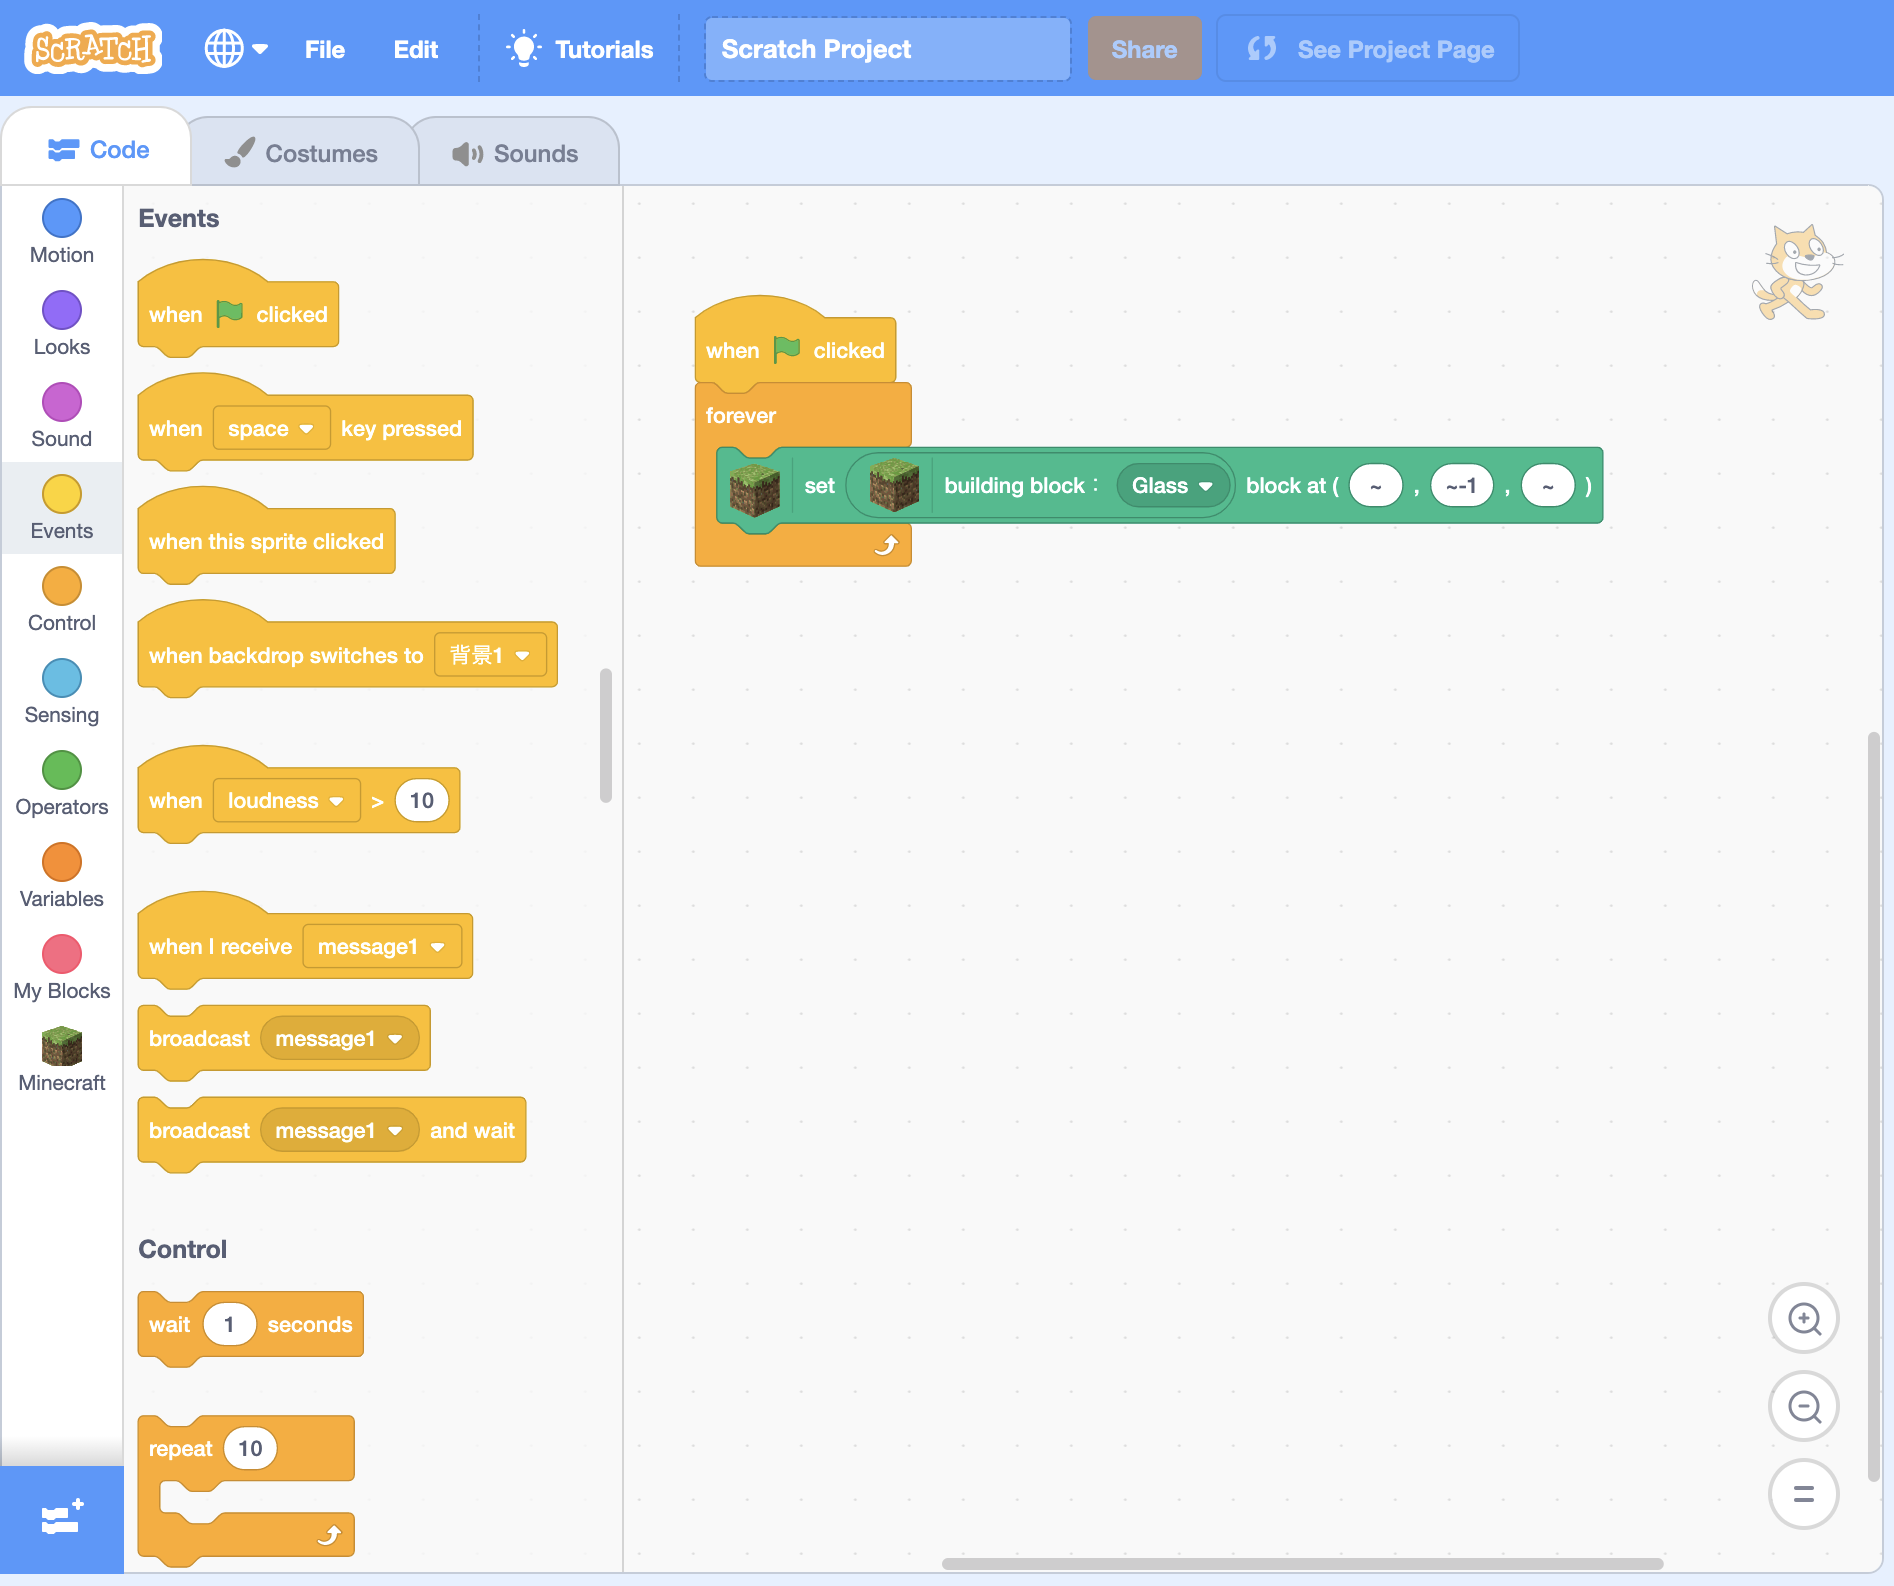Click the Add Extension button
Viewport: 1894px width, 1586px height.
(62, 1519)
